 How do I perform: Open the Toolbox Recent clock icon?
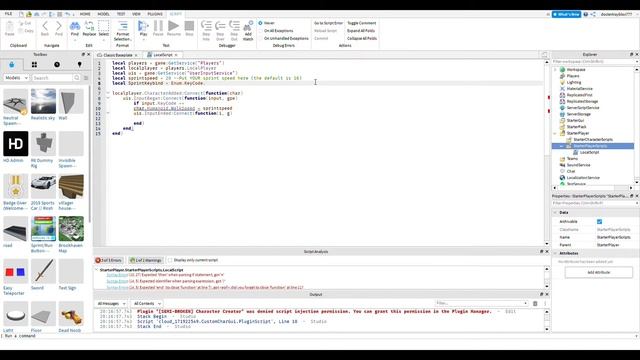pyautogui.click(x=57, y=64)
